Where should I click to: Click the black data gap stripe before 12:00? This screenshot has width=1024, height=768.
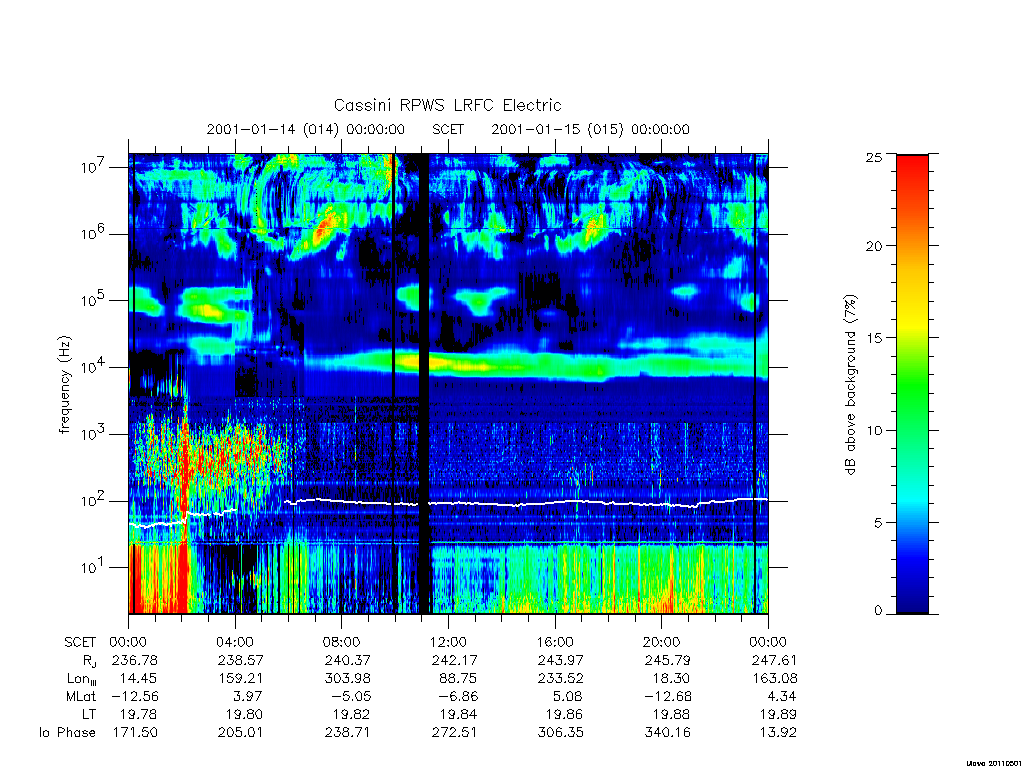coord(424,384)
